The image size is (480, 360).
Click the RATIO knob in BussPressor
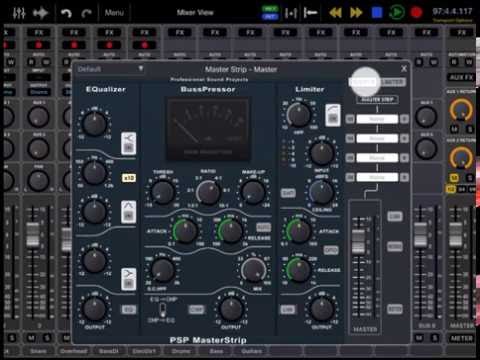[209, 192]
